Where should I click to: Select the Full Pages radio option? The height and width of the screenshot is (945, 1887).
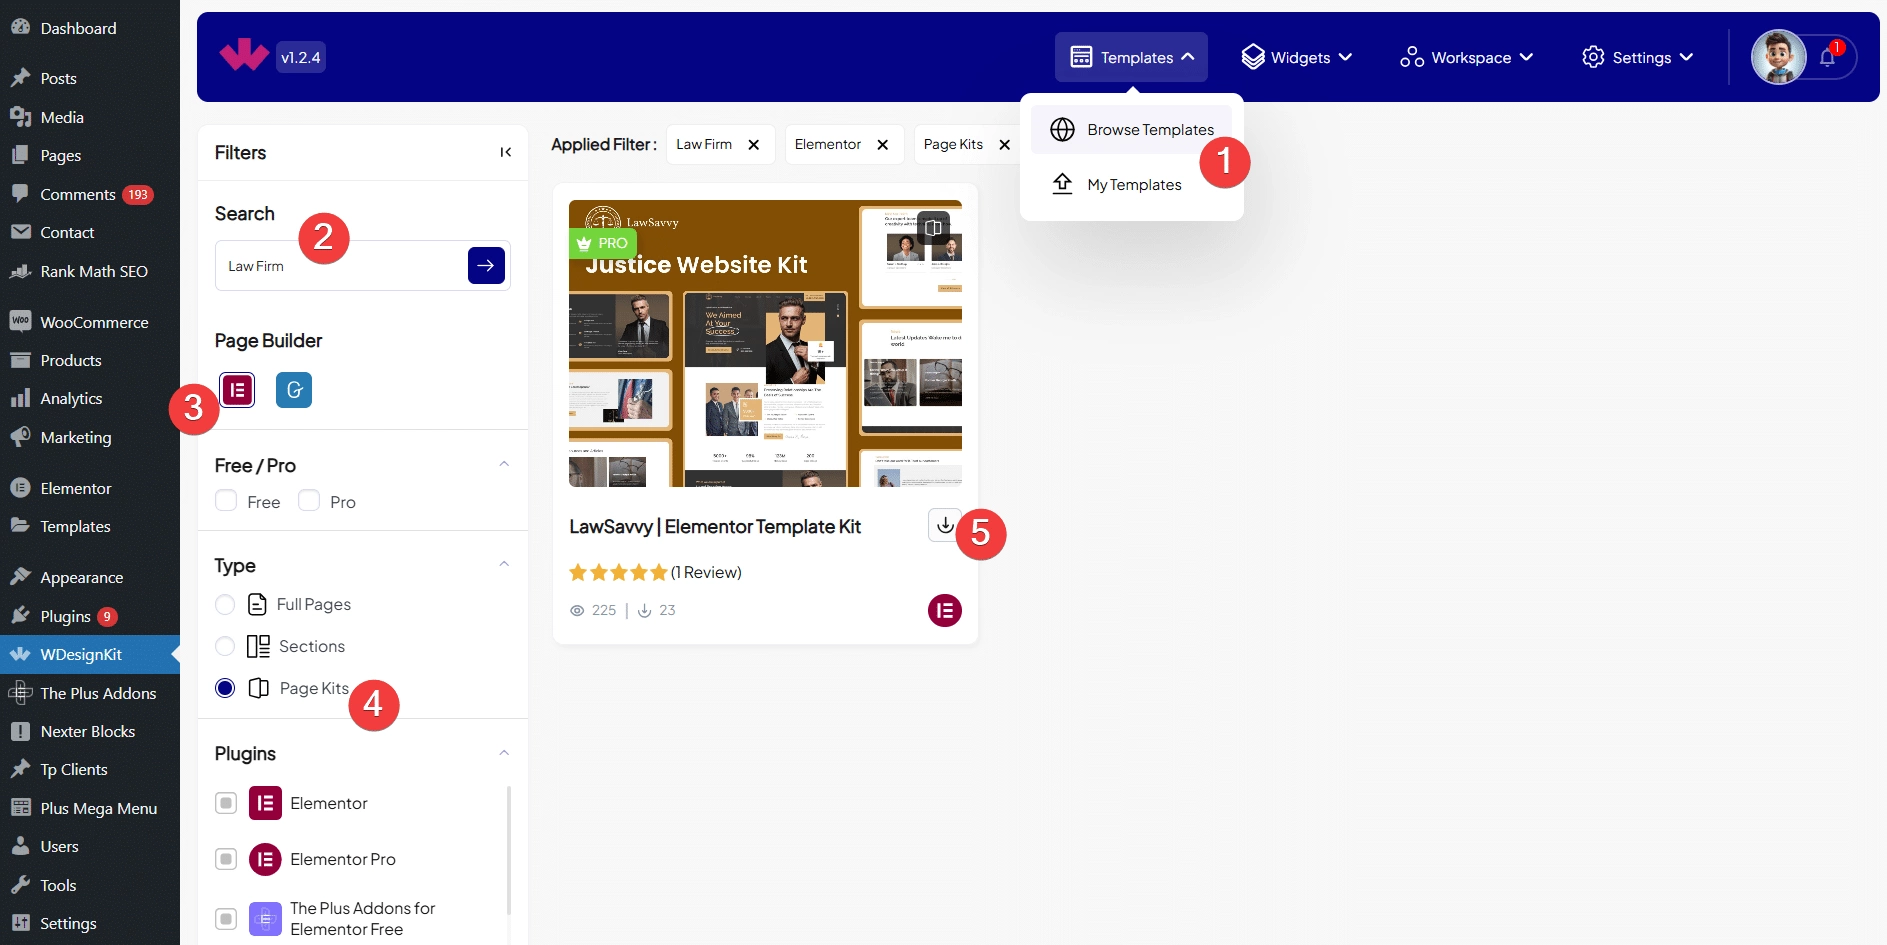(225, 605)
